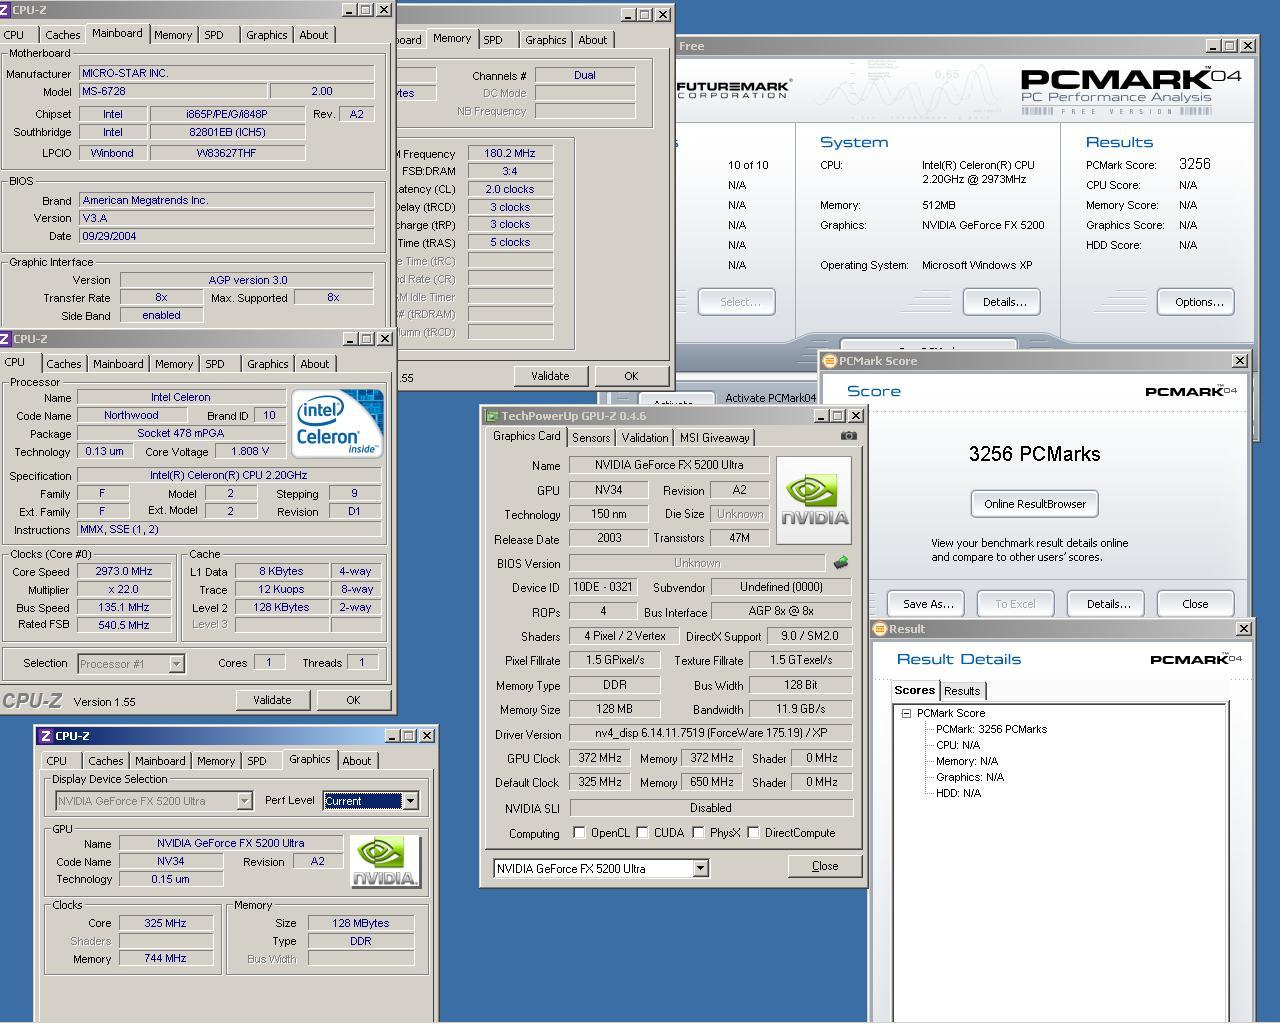Enable the CUDA checkbox
The width and height of the screenshot is (1280, 1024).
pos(642,832)
